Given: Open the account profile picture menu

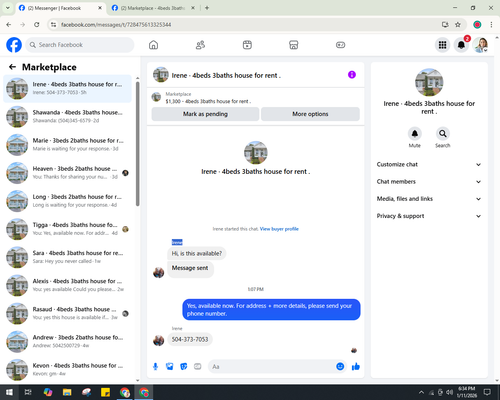Looking at the screenshot, I should click(x=480, y=45).
